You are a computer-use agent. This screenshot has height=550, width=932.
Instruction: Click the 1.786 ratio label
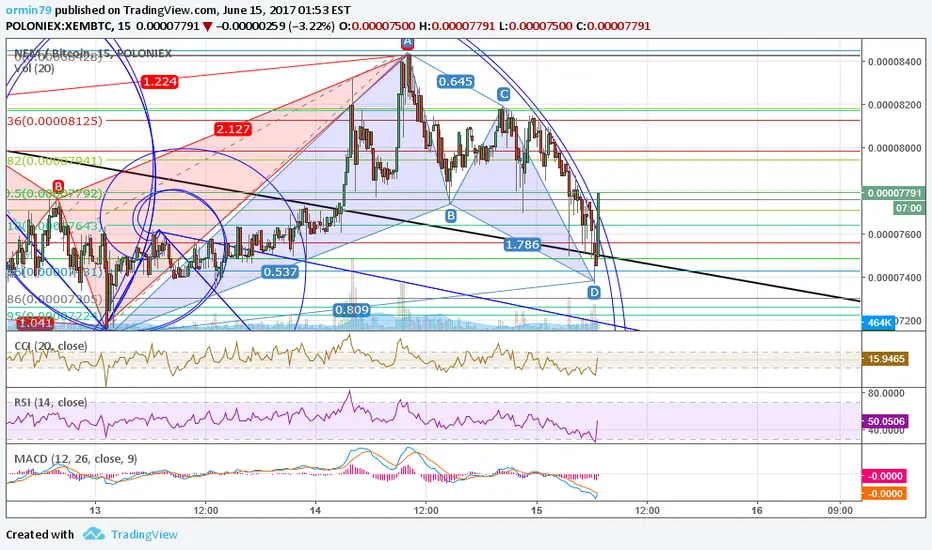pyautogui.click(x=522, y=244)
